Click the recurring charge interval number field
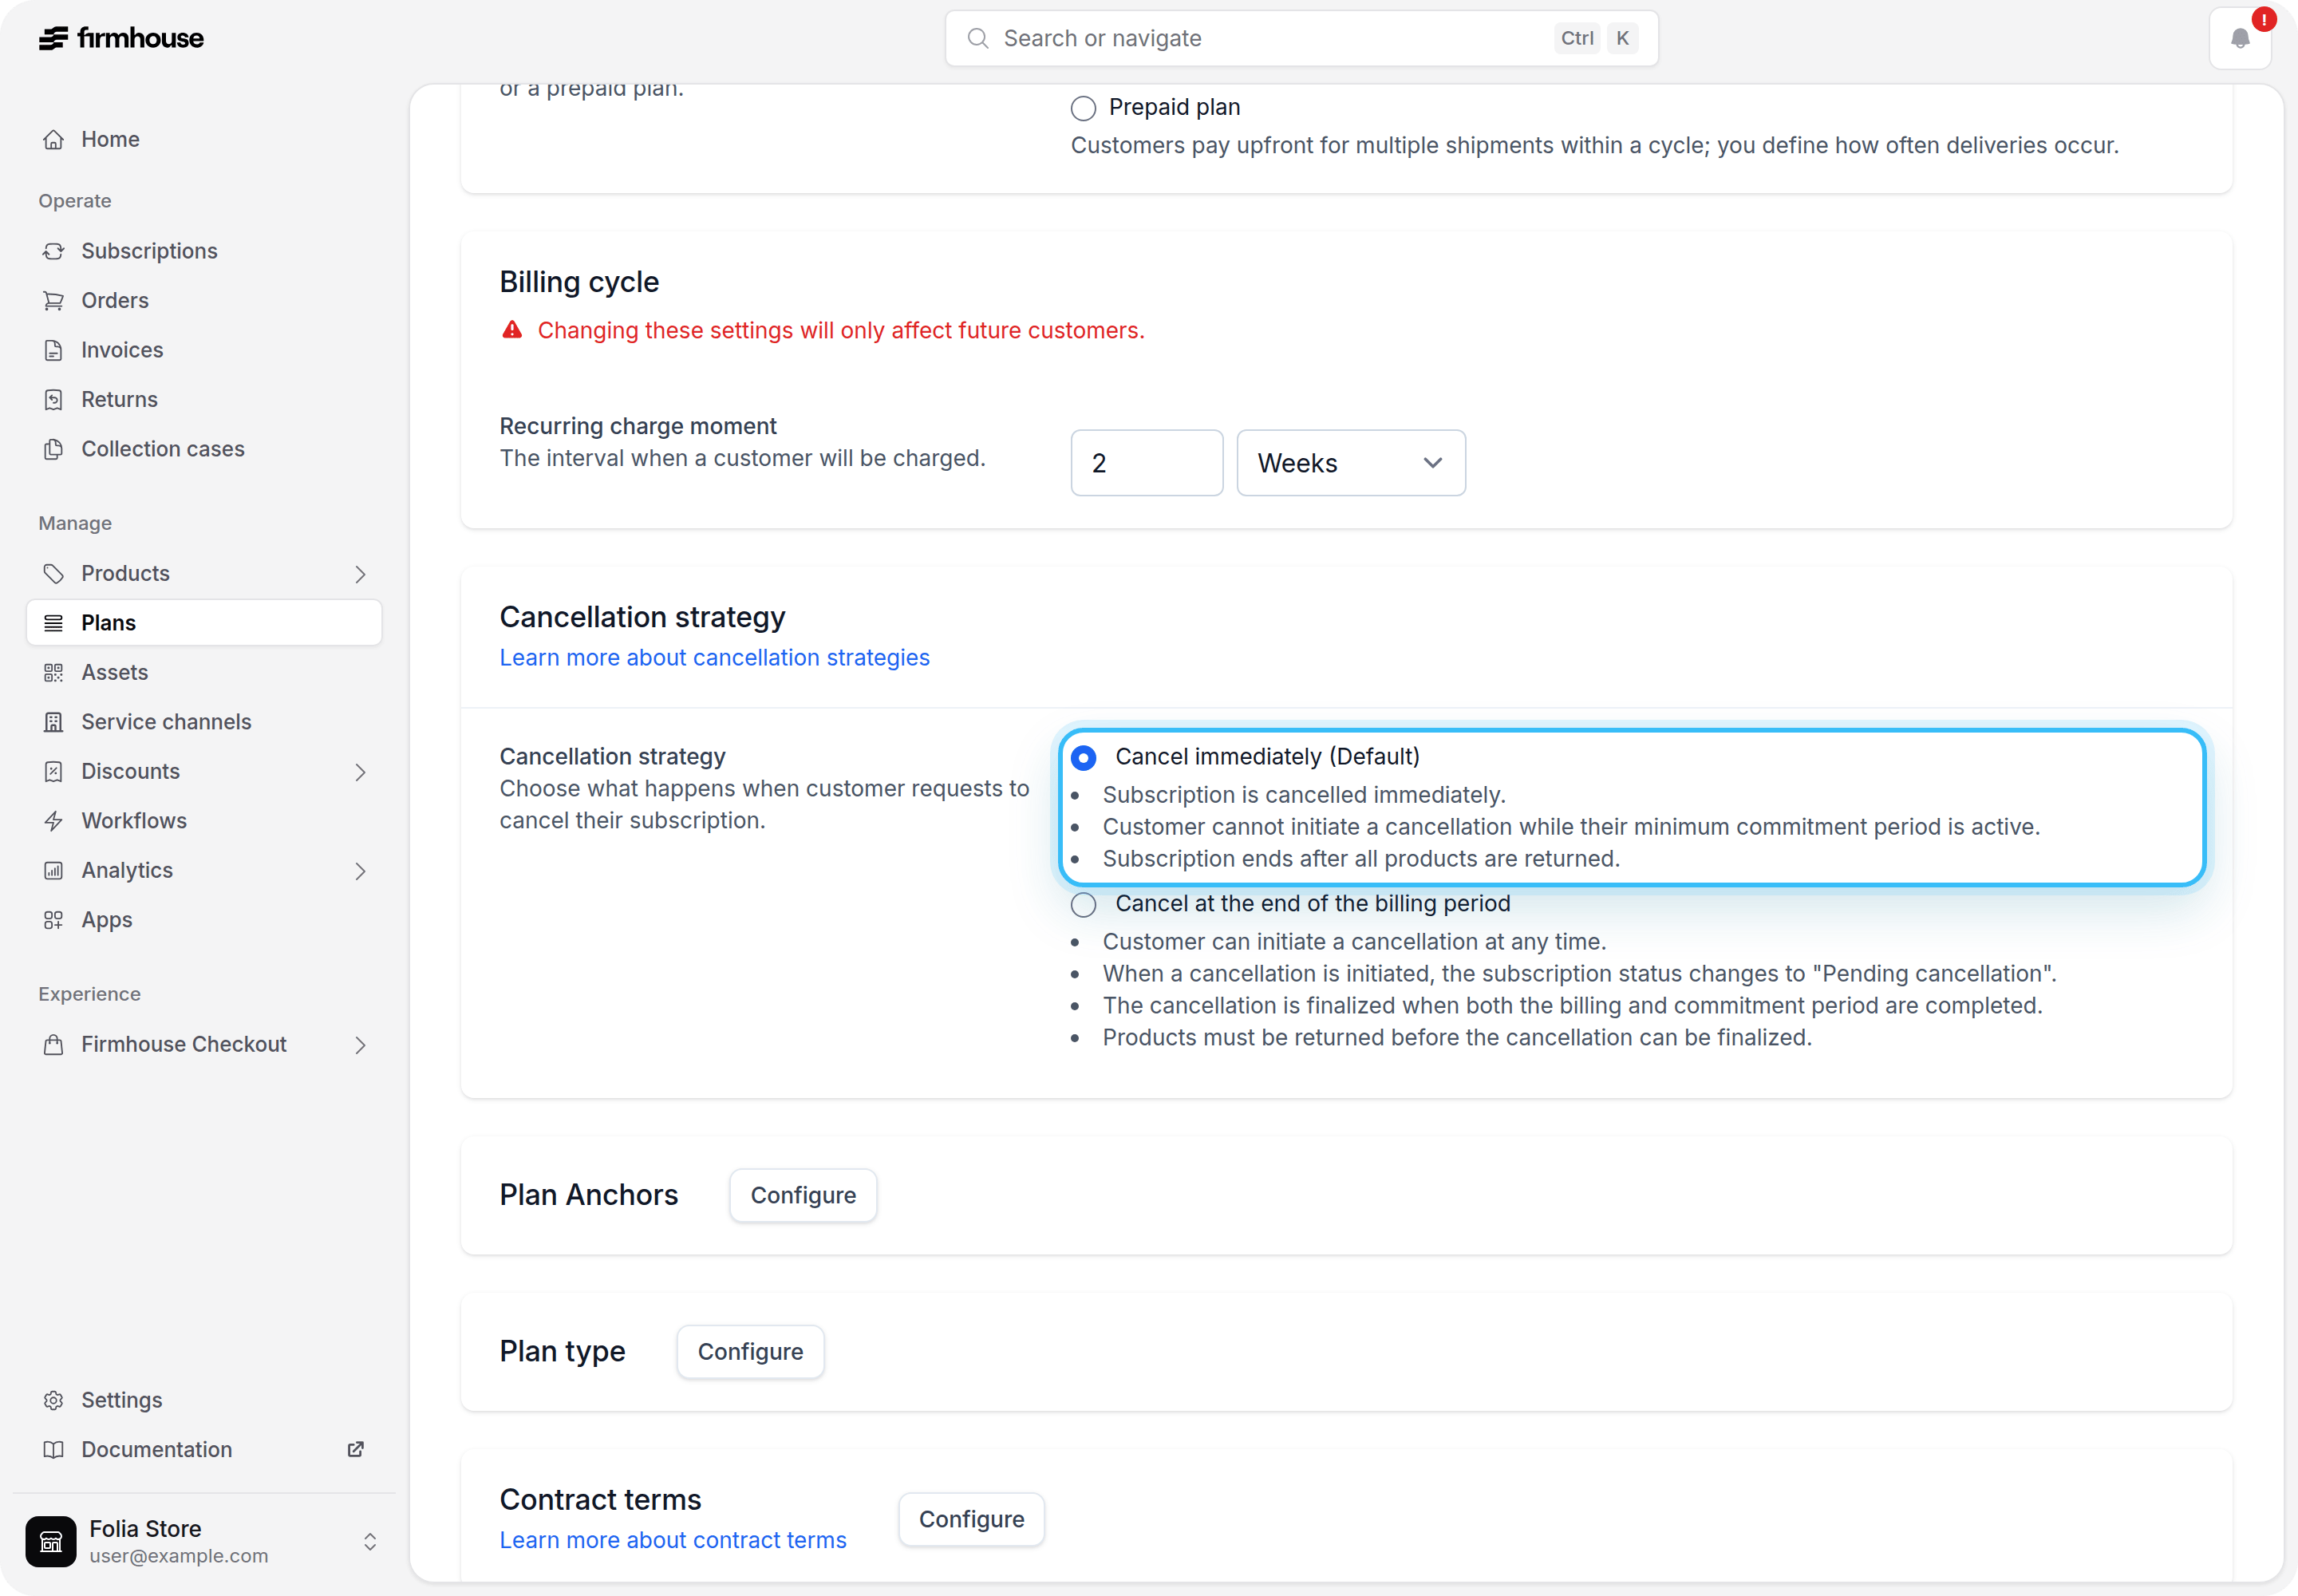This screenshot has height=1596, width=2298. 1146,463
